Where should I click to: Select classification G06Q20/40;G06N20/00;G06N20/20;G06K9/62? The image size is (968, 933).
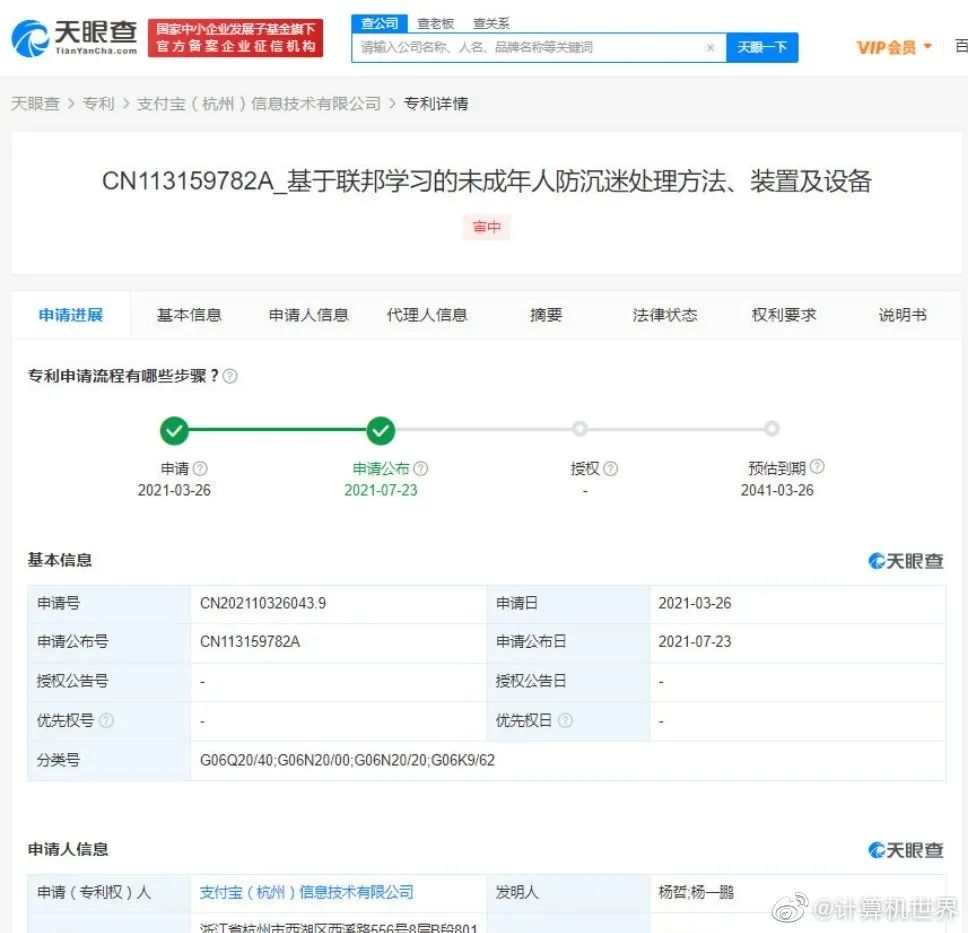click(x=348, y=760)
